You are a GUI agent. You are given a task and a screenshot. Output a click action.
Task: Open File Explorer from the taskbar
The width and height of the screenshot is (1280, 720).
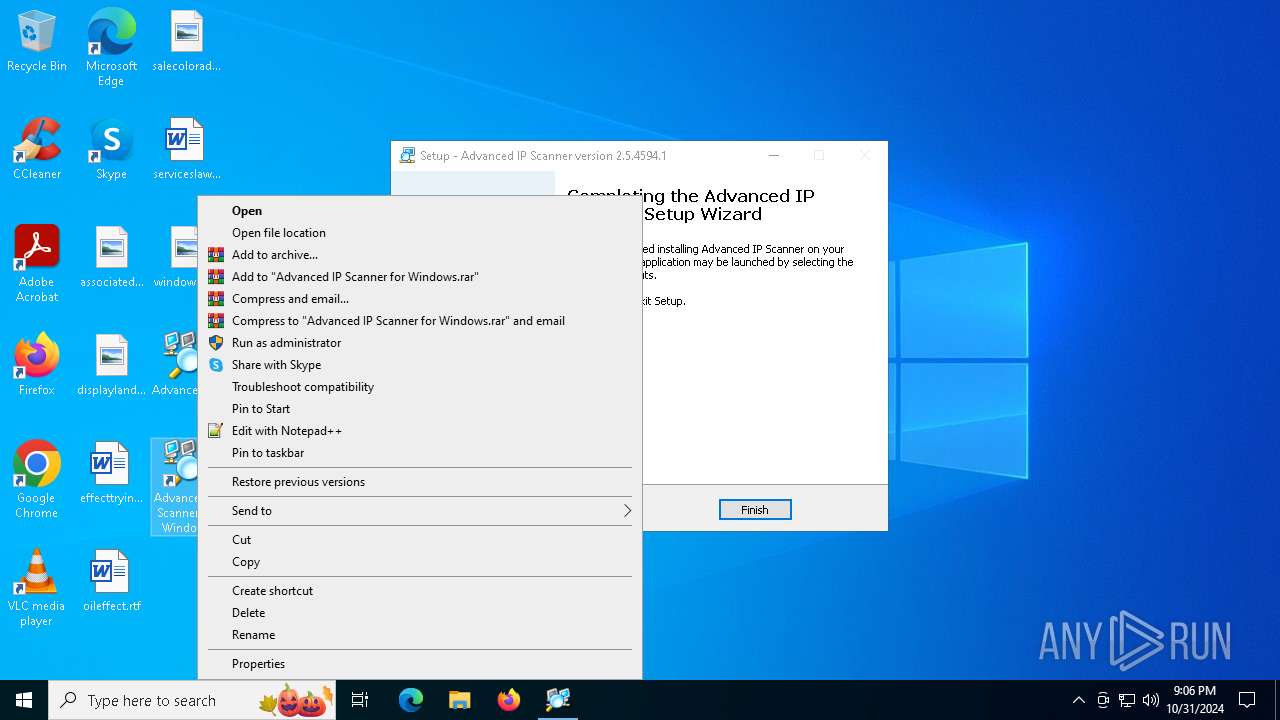460,700
